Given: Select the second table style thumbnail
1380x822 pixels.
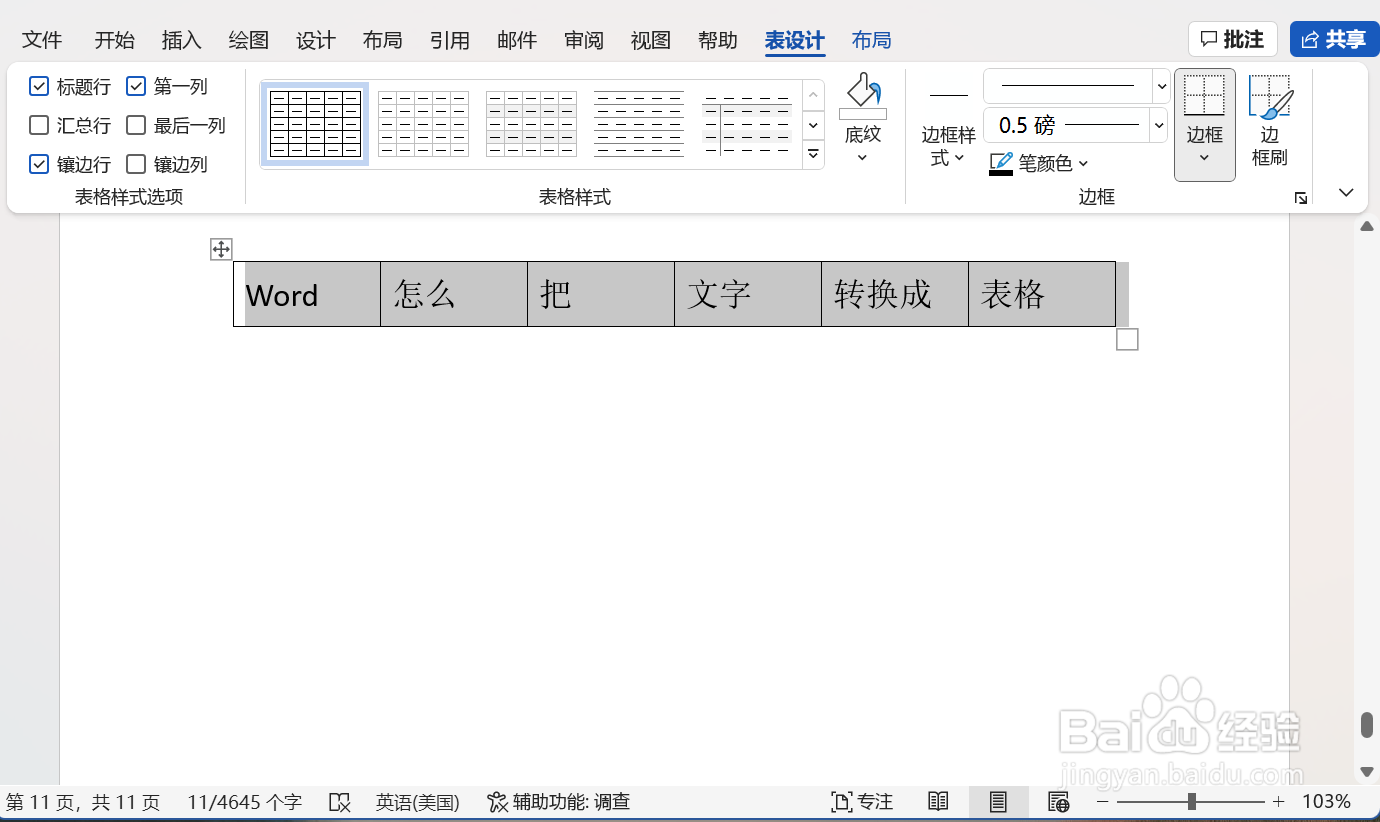Looking at the screenshot, I should click(423, 124).
